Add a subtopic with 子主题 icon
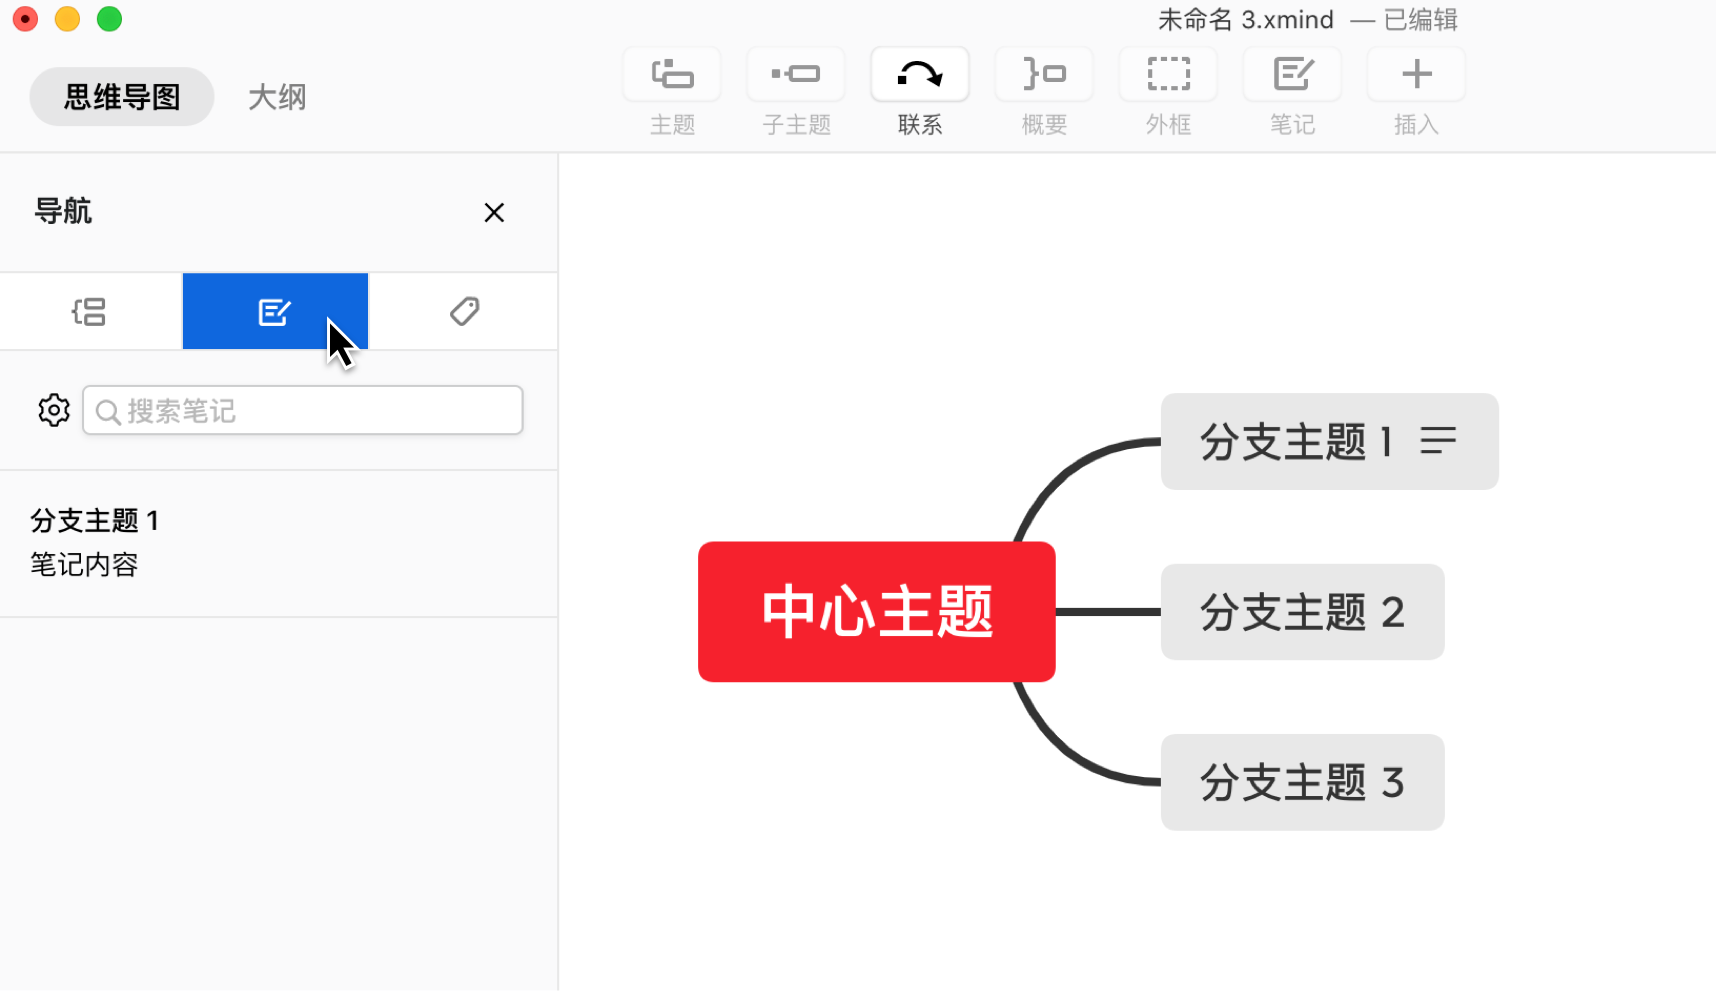1716x993 pixels. pos(796,75)
